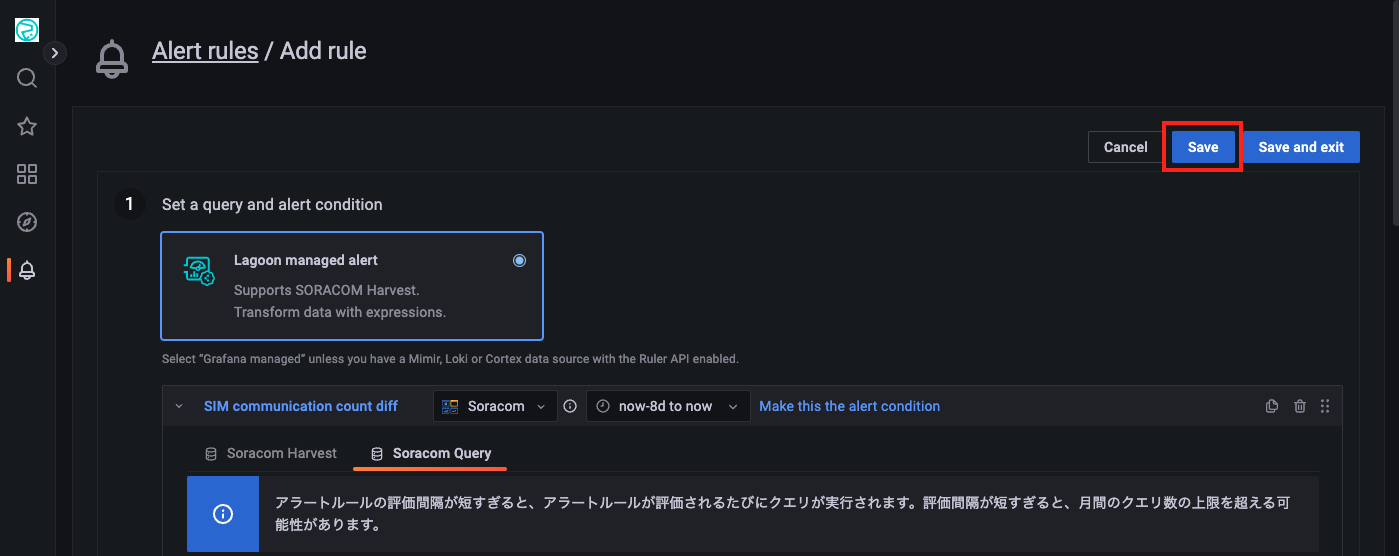1399x556 pixels.
Task: Duplicate the query with the copy icon
Action: 1272,406
